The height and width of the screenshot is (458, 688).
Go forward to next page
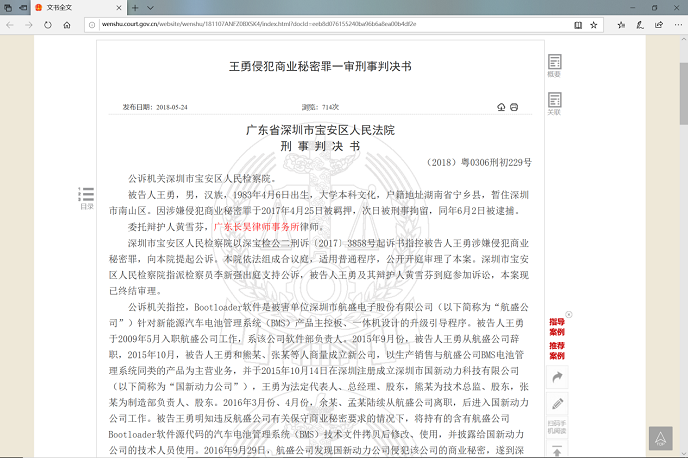point(29,25)
